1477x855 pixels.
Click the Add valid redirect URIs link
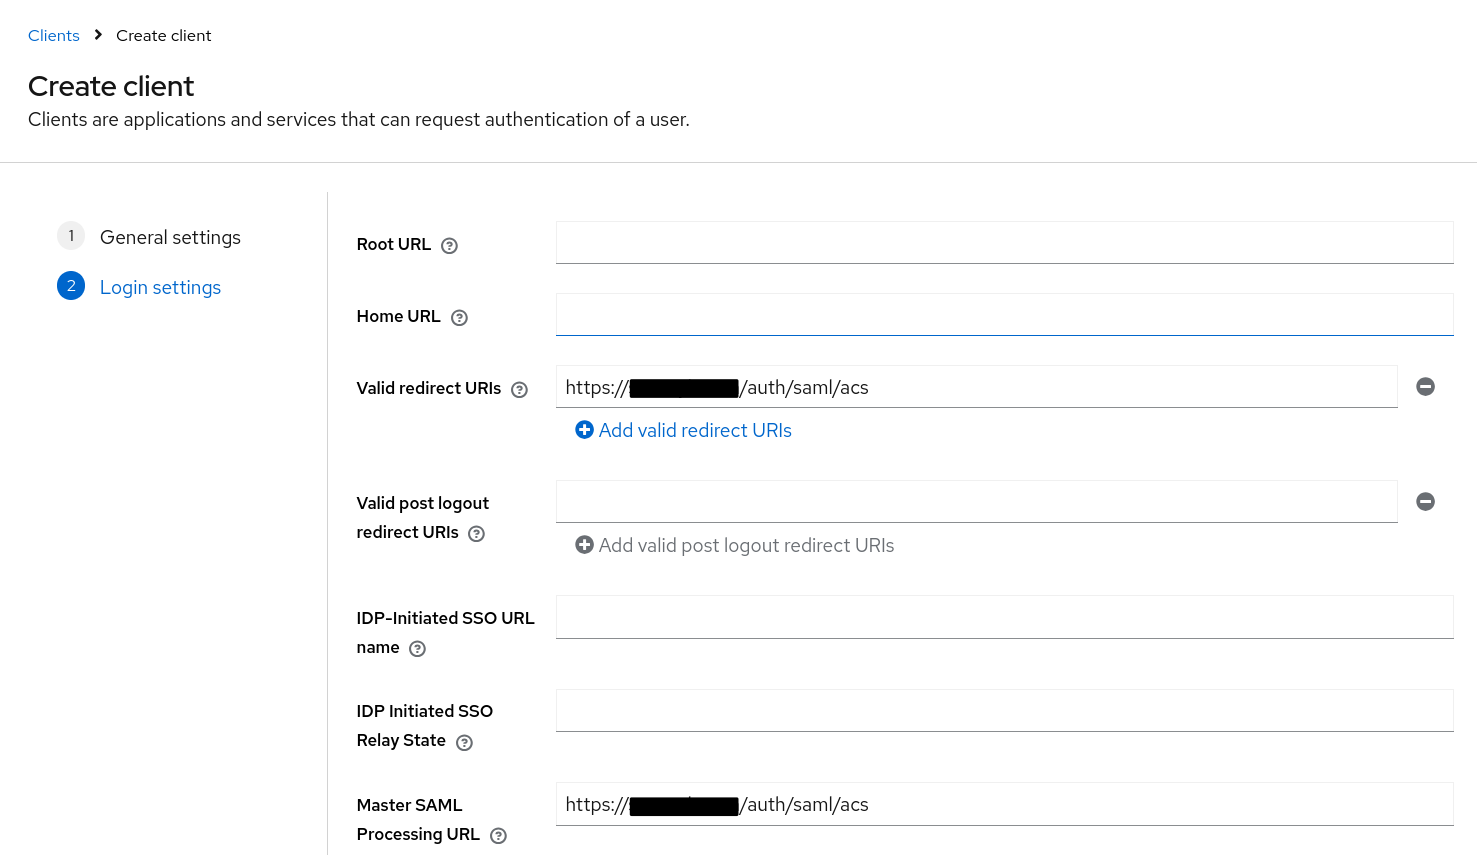tap(694, 430)
